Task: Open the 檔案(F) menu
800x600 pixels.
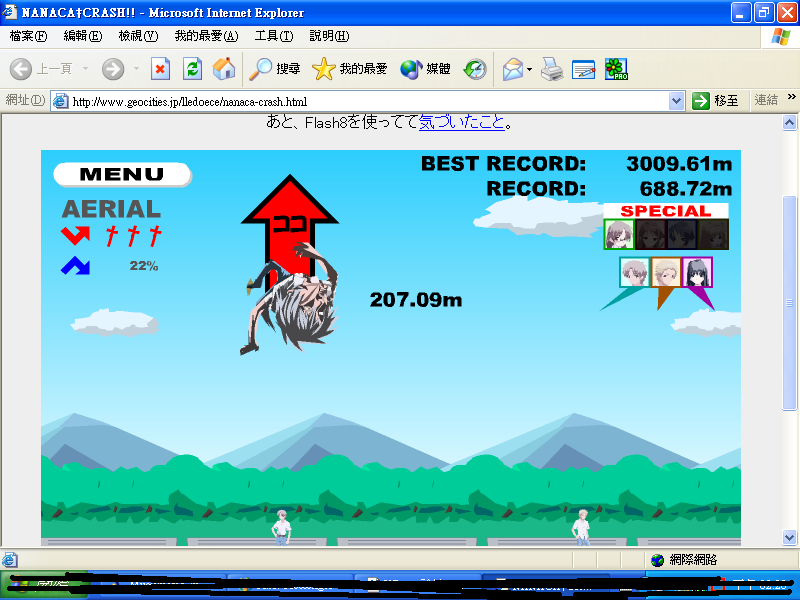Action: click(x=28, y=36)
